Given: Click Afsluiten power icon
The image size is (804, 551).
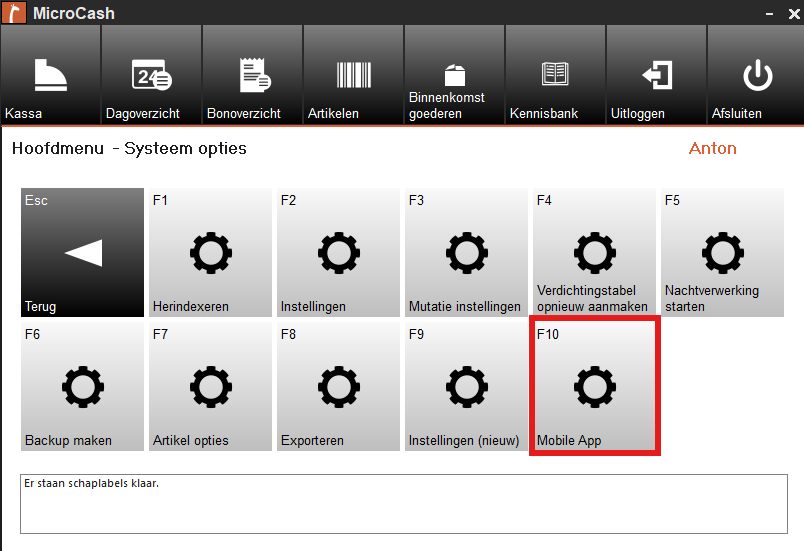Looking at the screenshot, I should 756,75.
